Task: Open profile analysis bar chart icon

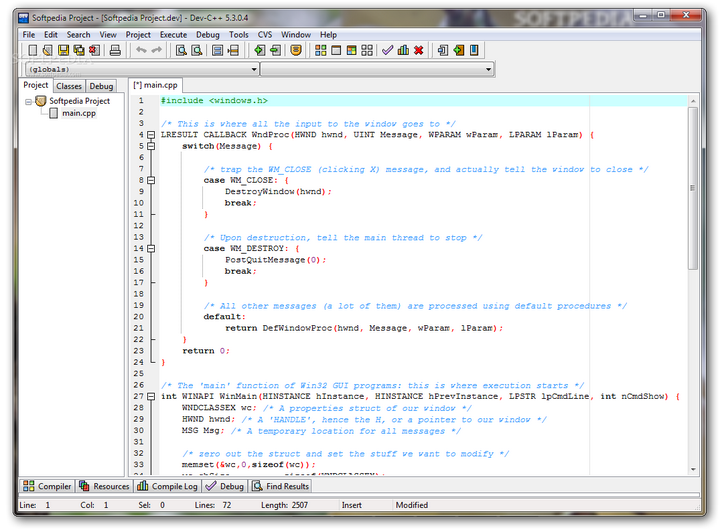Action: point(403,50)
